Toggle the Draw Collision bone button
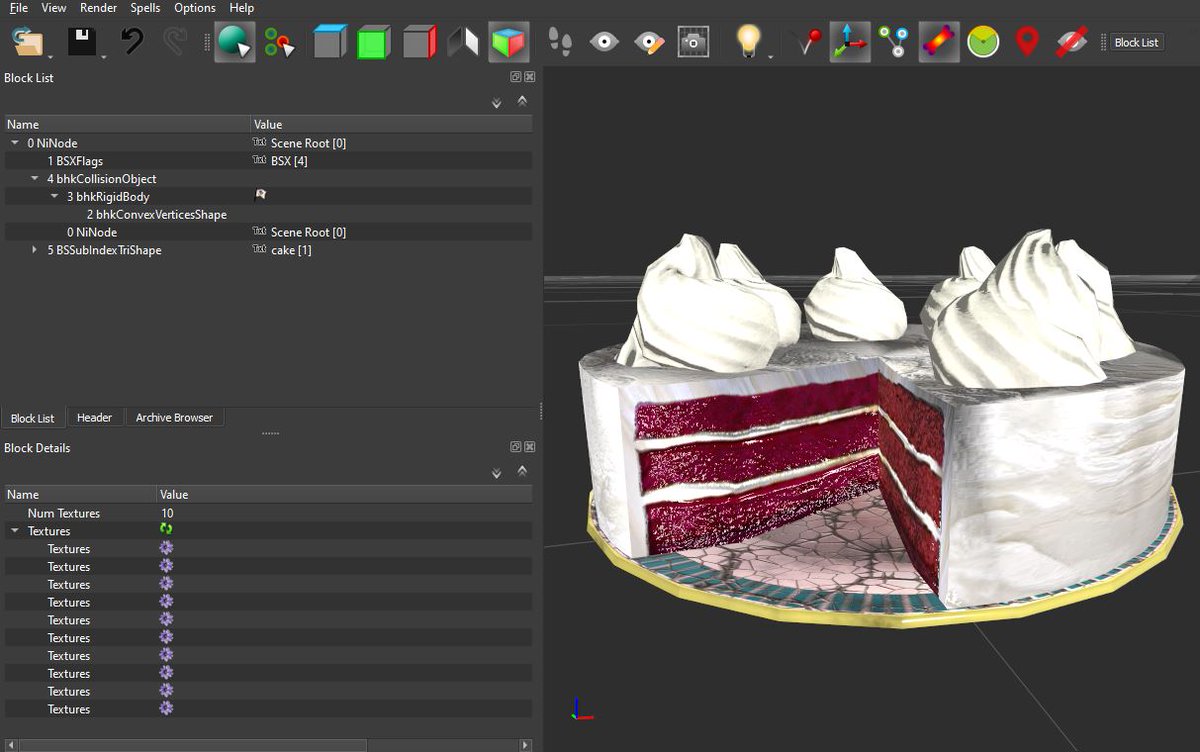This screenshot has height=752, width=1200. (x=939, y=42)
